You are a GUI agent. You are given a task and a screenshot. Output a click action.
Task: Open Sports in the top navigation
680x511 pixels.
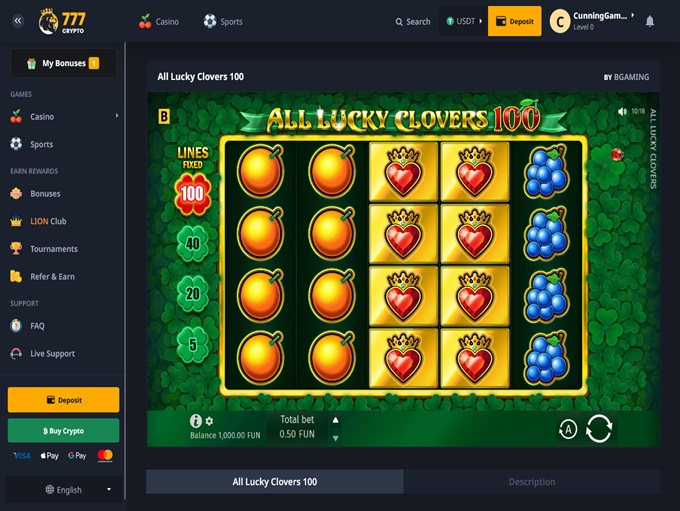coord(223,21)
